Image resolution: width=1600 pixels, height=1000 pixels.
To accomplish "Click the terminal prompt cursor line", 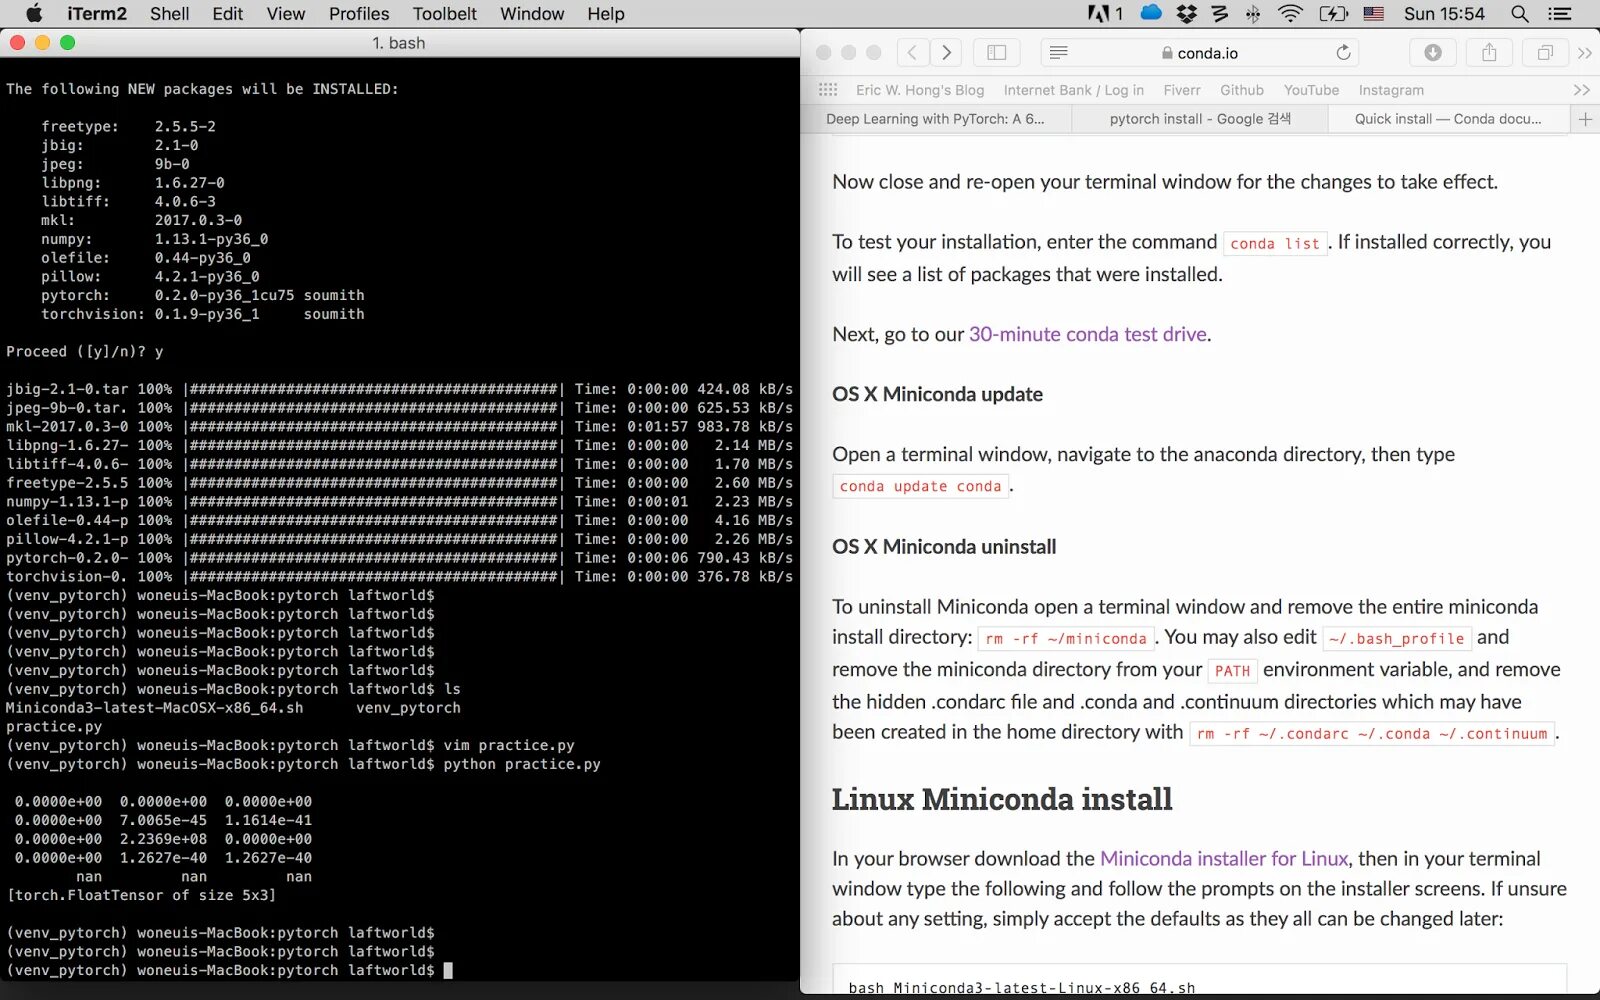I will (229, 970).
